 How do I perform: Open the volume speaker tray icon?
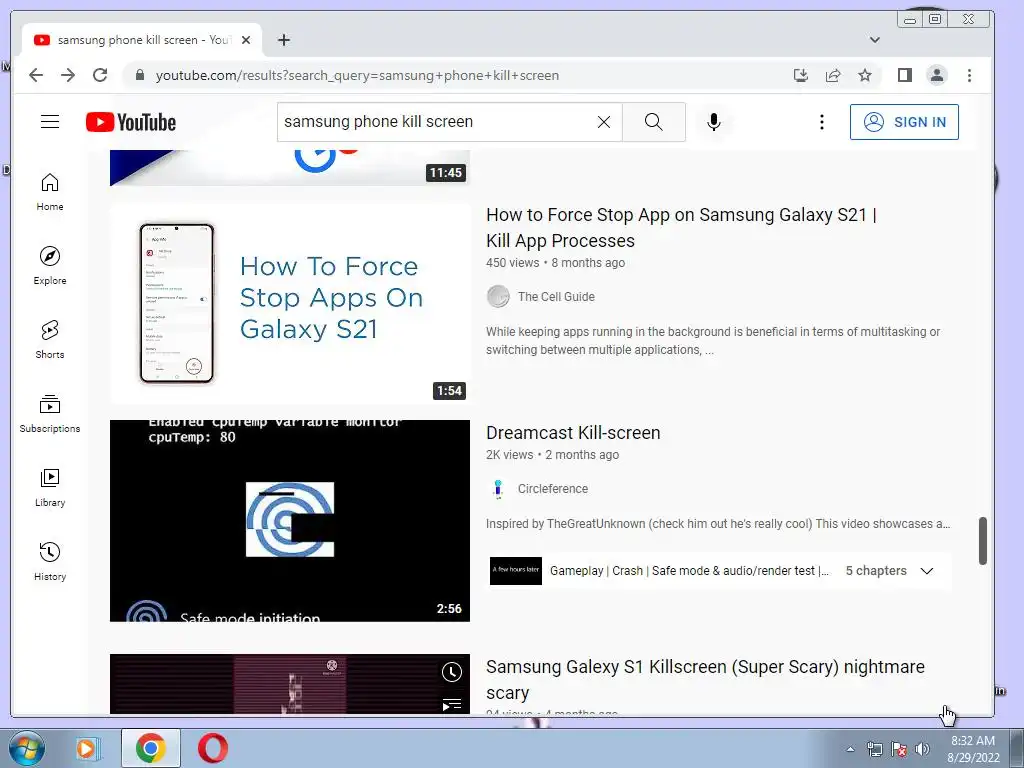point(922,749)
